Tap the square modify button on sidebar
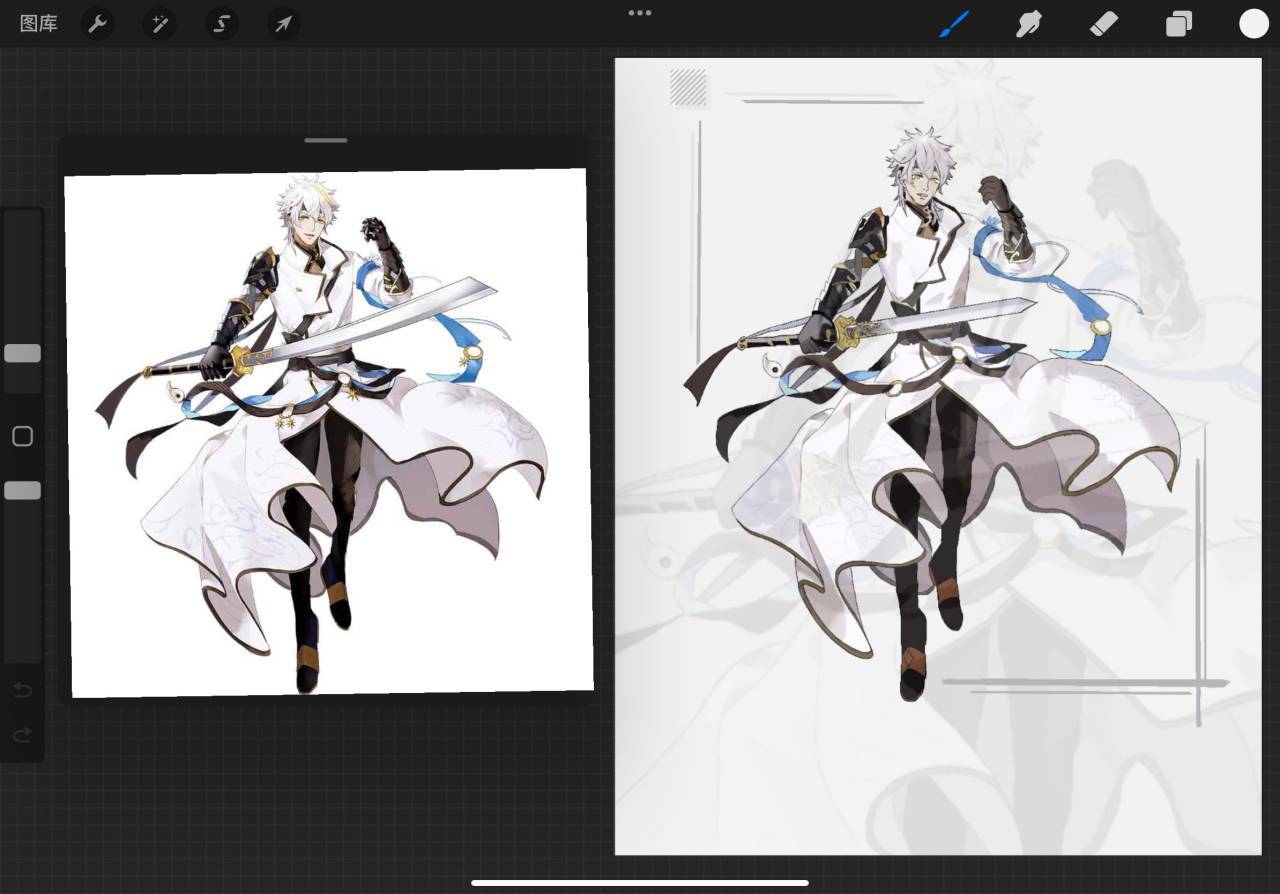 pos(22,436)
